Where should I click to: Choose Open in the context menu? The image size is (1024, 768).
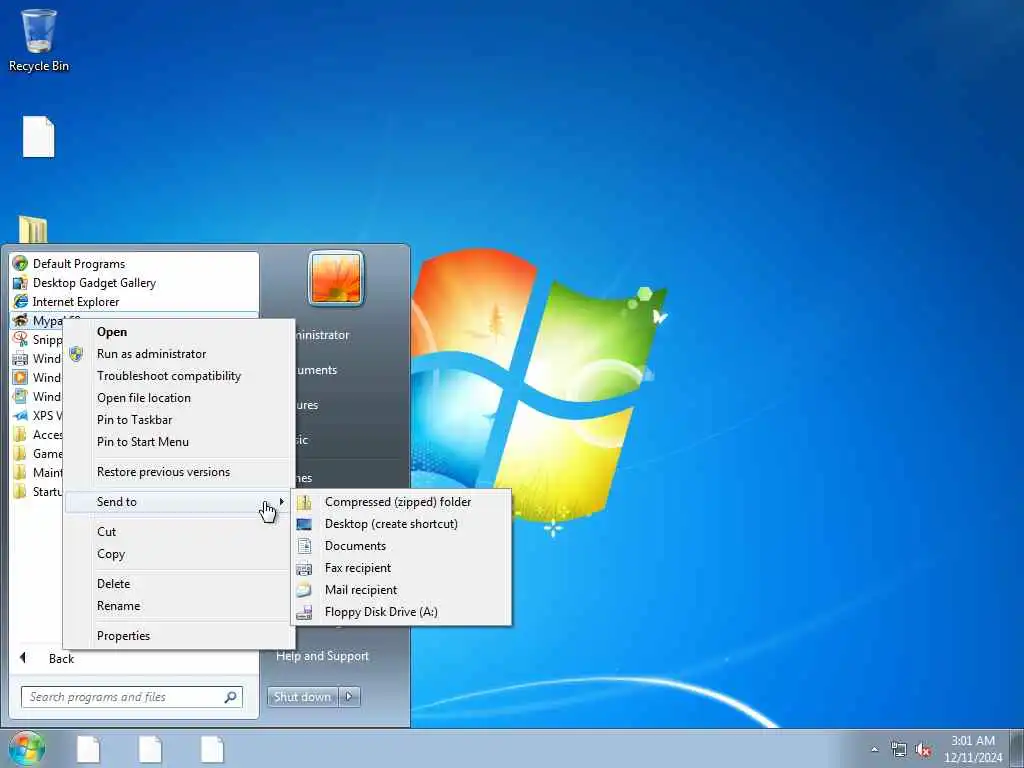112,332
